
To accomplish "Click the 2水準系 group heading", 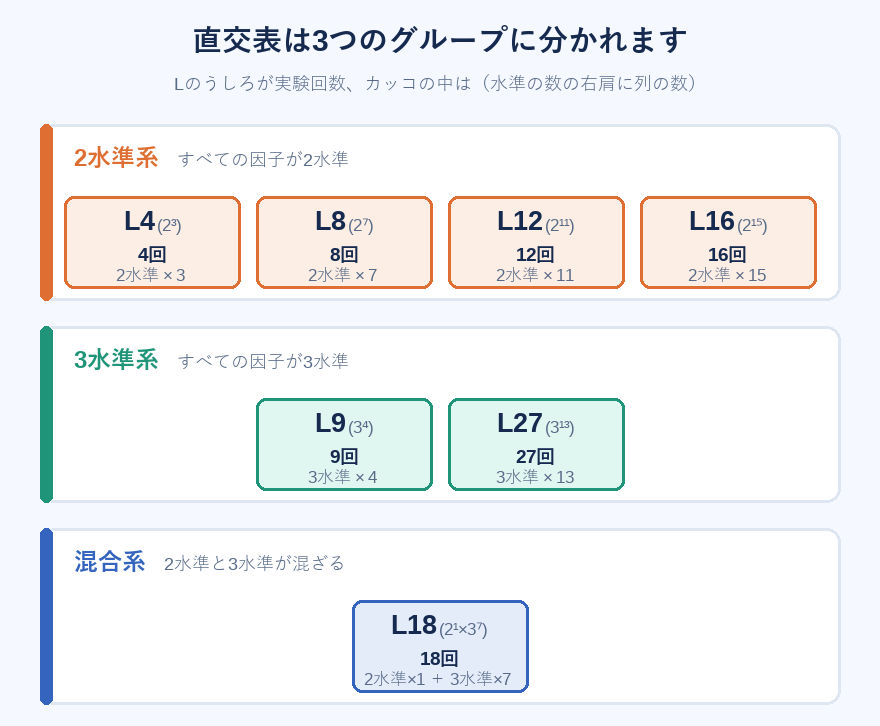I will click(116, 158).
